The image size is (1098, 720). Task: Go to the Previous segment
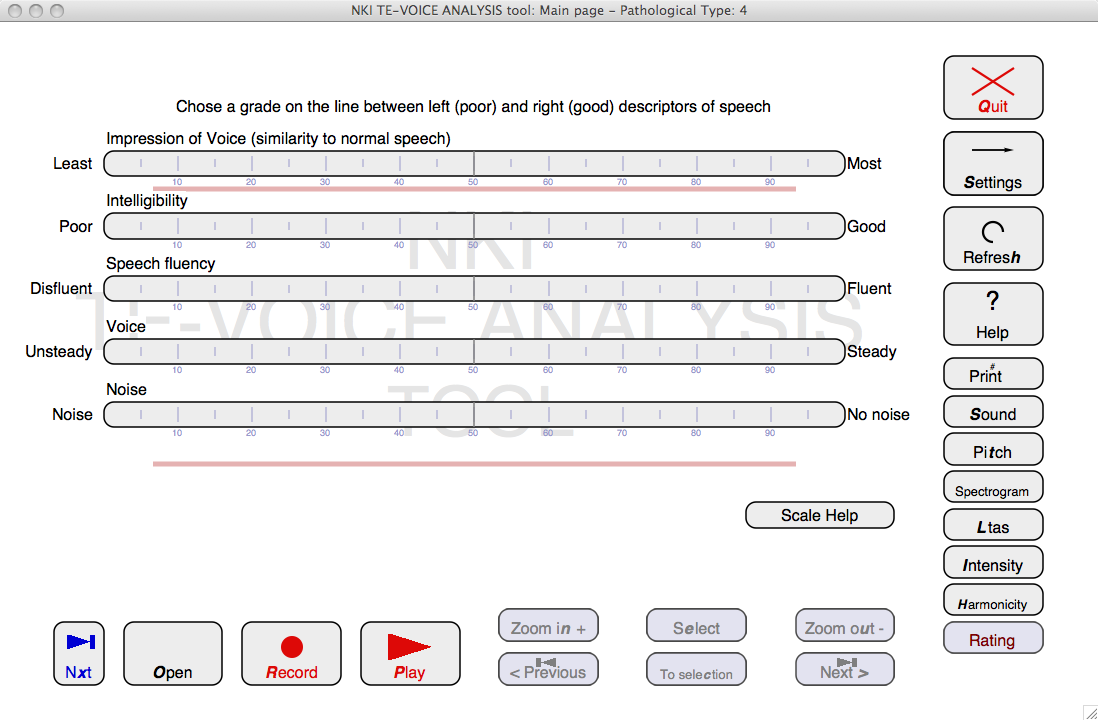click(x=548, y=670)
